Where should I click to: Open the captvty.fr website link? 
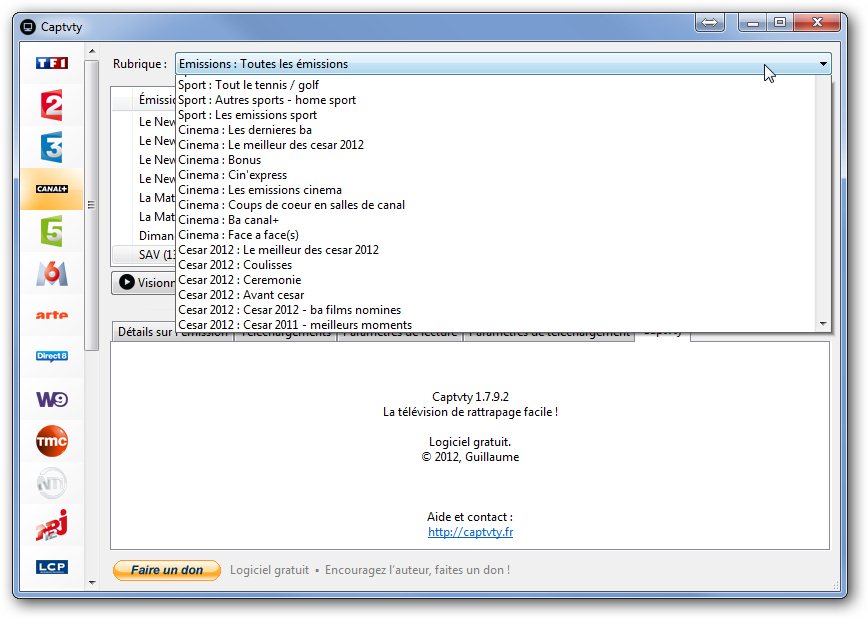coord(470,532)
